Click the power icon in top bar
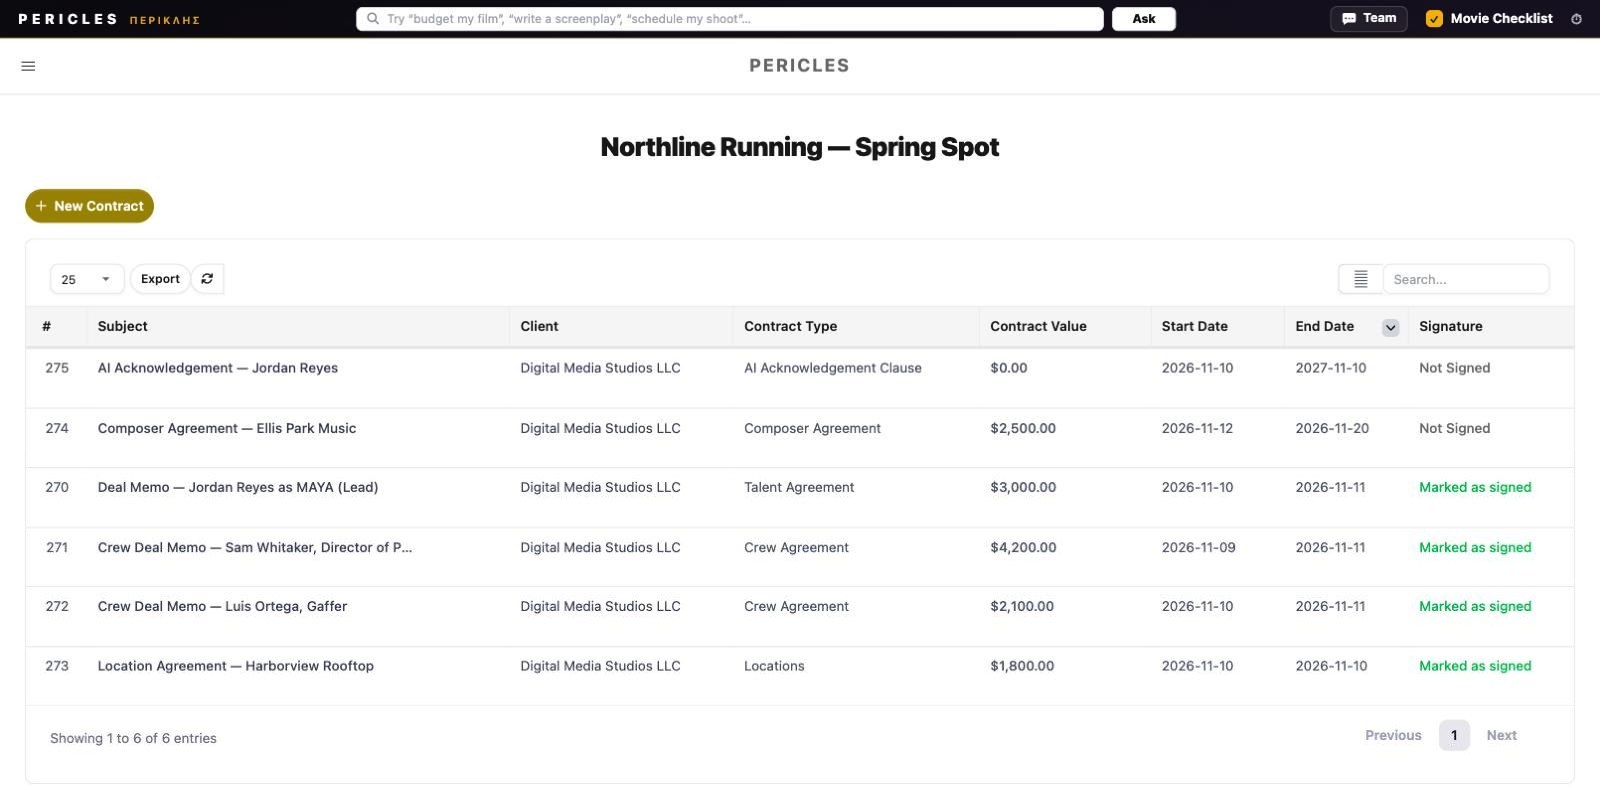This screenshot has width=1600, height=790. (x=1576, y=19)
